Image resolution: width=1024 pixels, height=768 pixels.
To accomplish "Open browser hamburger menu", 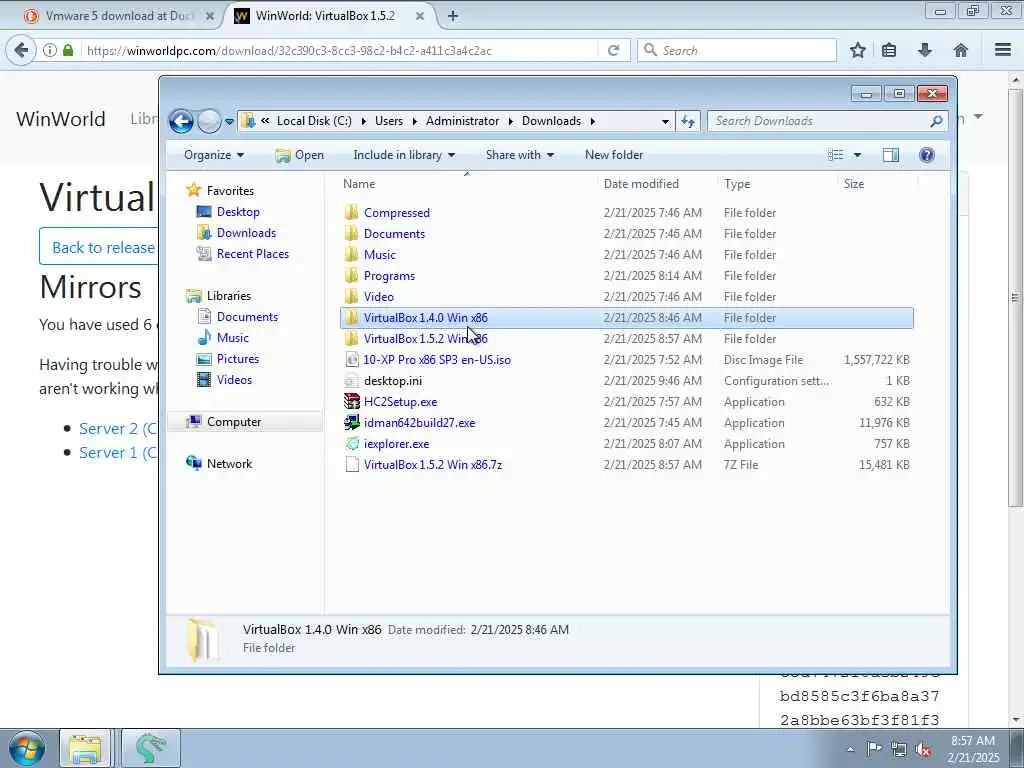I will 1003,50.
